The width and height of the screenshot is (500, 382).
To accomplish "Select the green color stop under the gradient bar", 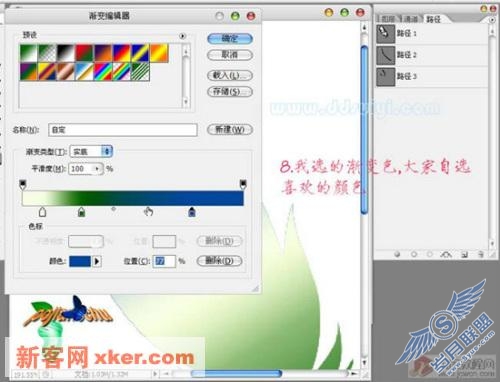I will [x=81, y=211].
